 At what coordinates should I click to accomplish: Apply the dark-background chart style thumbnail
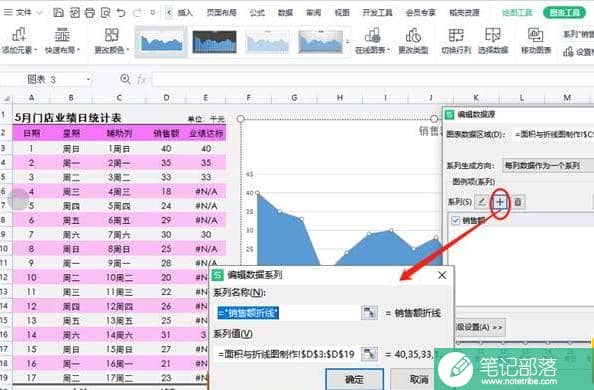coord(214,42)
